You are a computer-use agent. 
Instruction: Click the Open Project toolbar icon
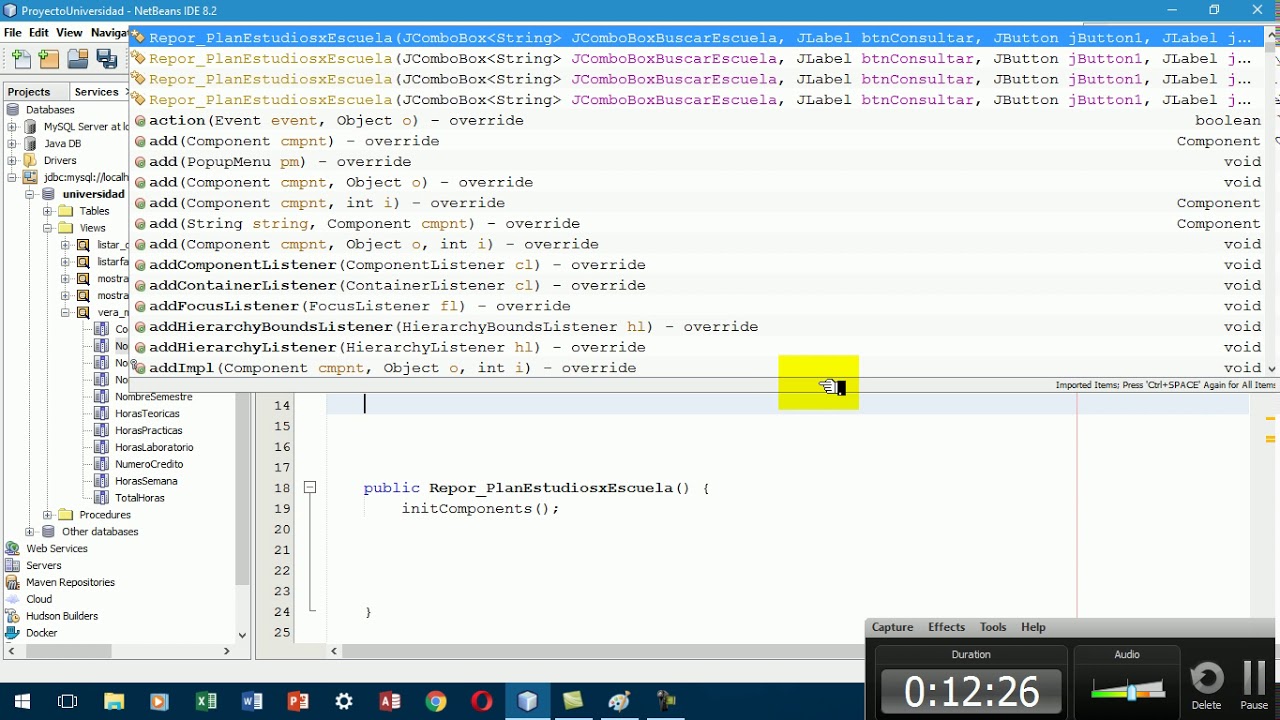[x=78, y=60]
